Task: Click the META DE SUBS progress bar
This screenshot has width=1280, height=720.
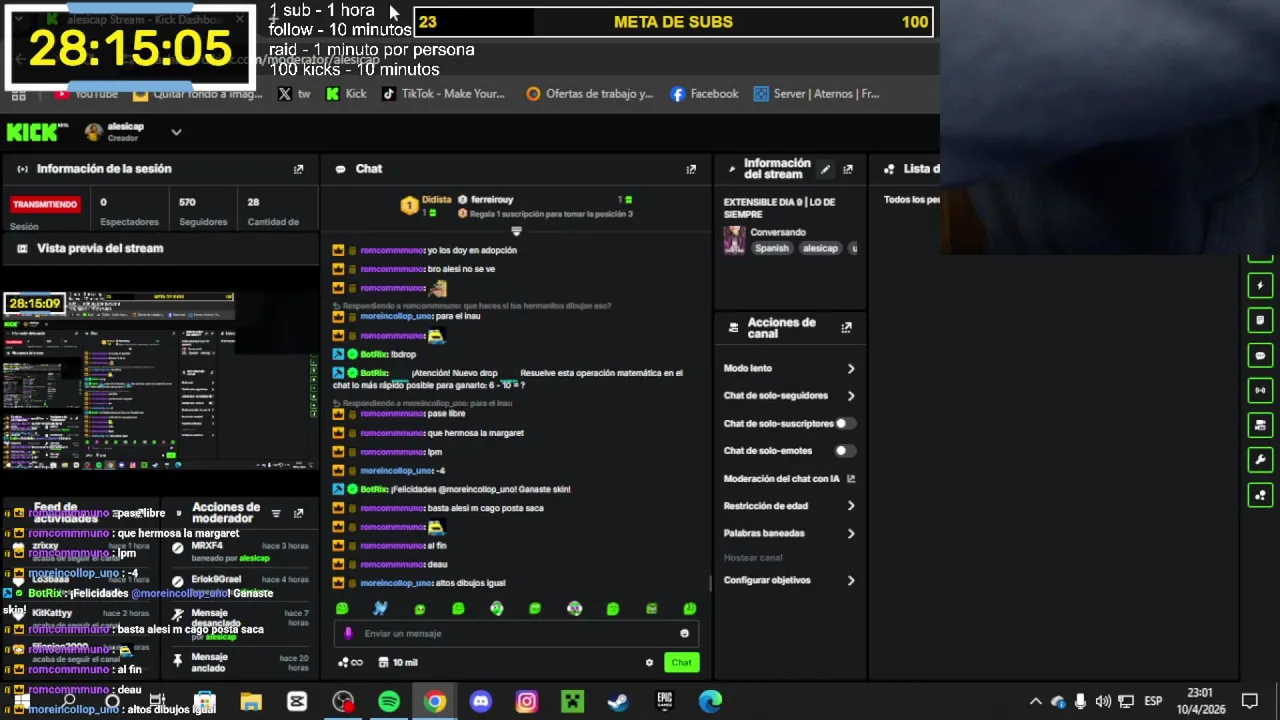Action: pyautogui.click(x=673, y=22)
